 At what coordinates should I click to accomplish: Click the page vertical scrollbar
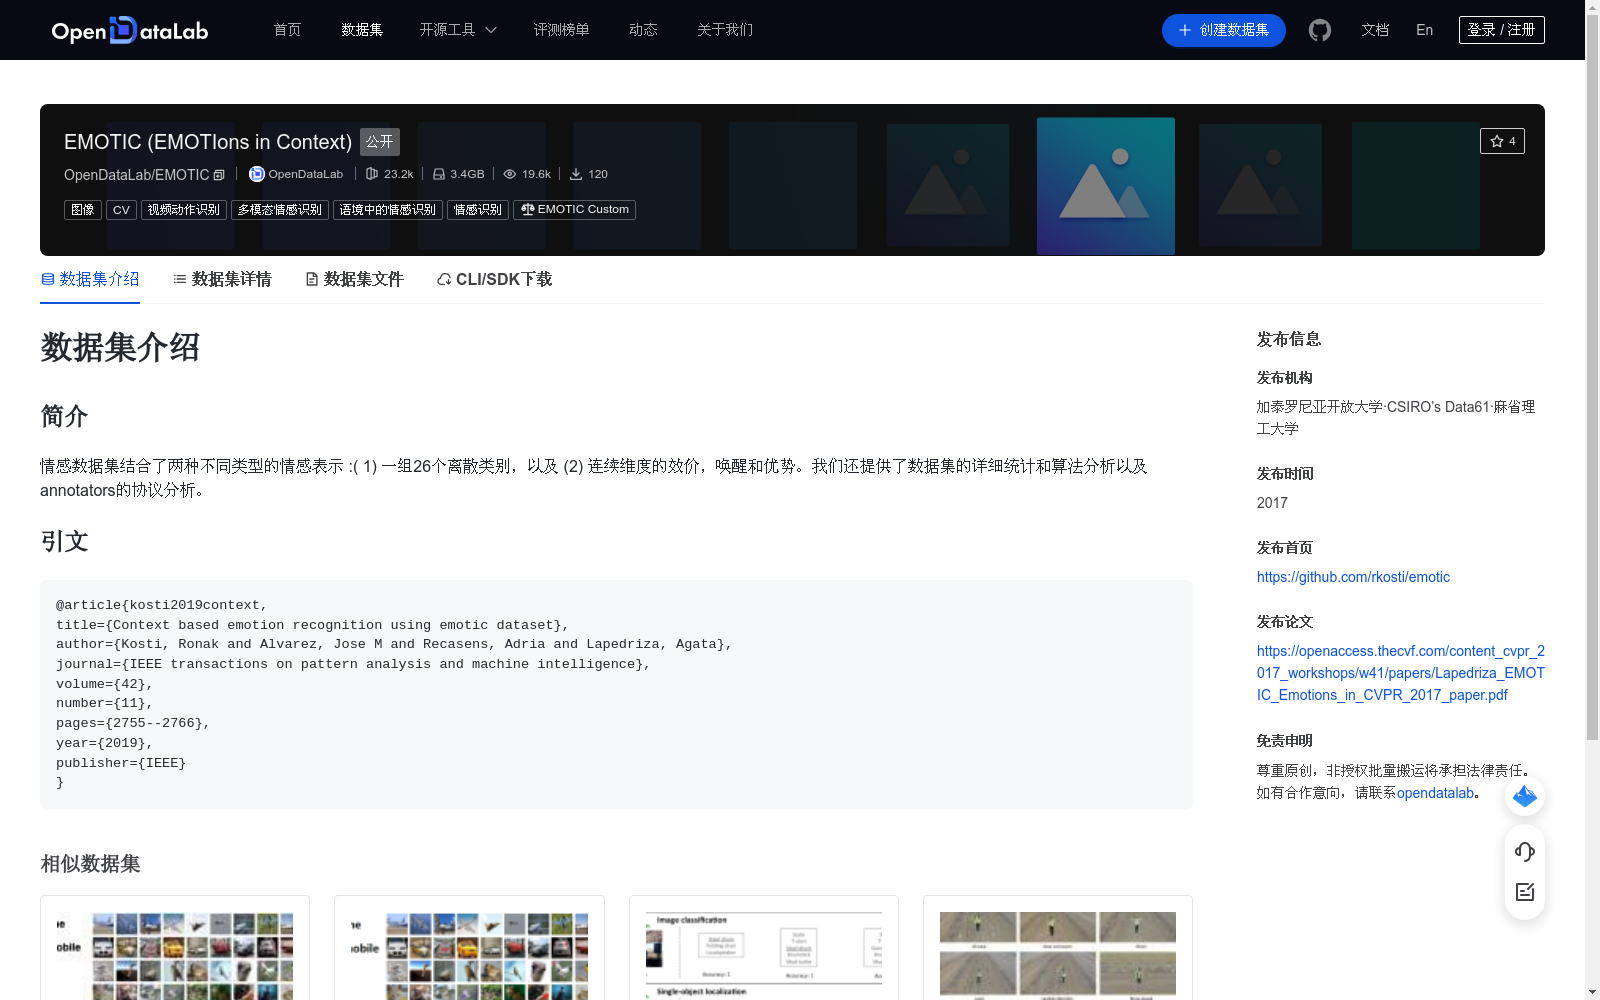click(x=1592, y=377)
